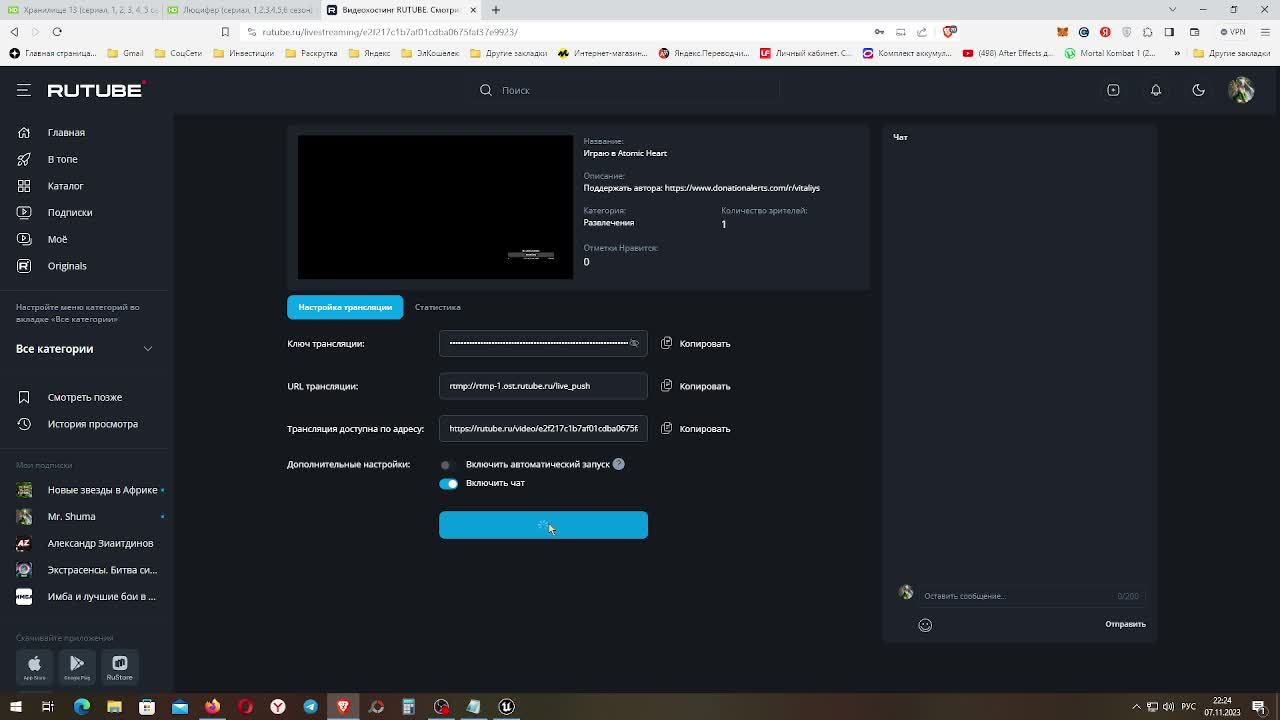Click the stream address field
Screen dimensions: 1280x720
(x=543, y=428)
